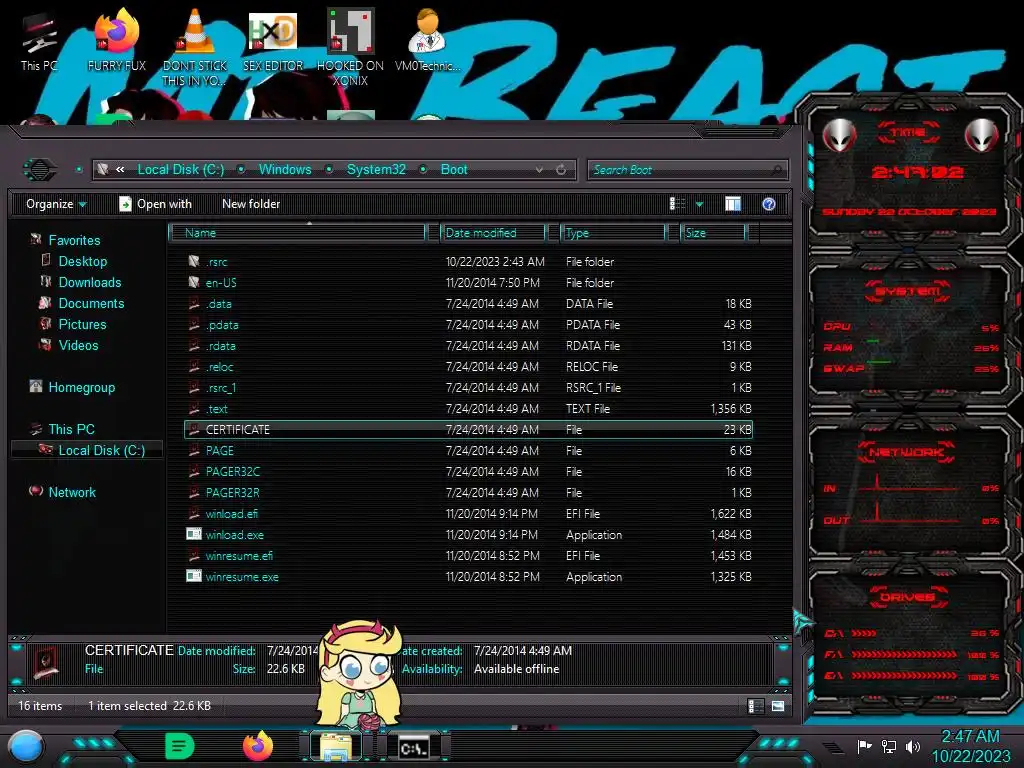Select winload.efi file
The image size is (1024, 768).
coord(232,514)
